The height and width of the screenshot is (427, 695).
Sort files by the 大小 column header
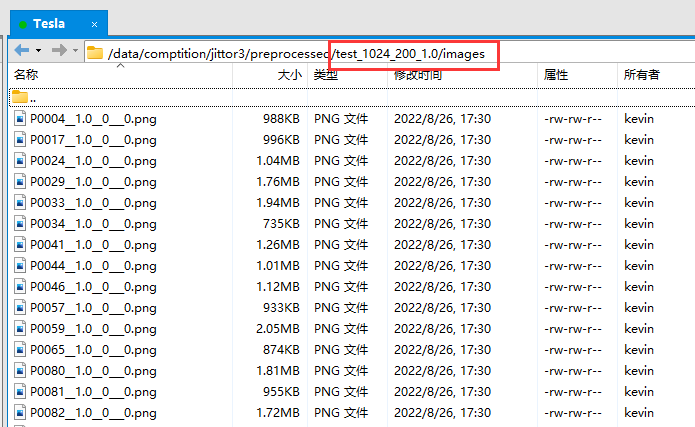287,75
